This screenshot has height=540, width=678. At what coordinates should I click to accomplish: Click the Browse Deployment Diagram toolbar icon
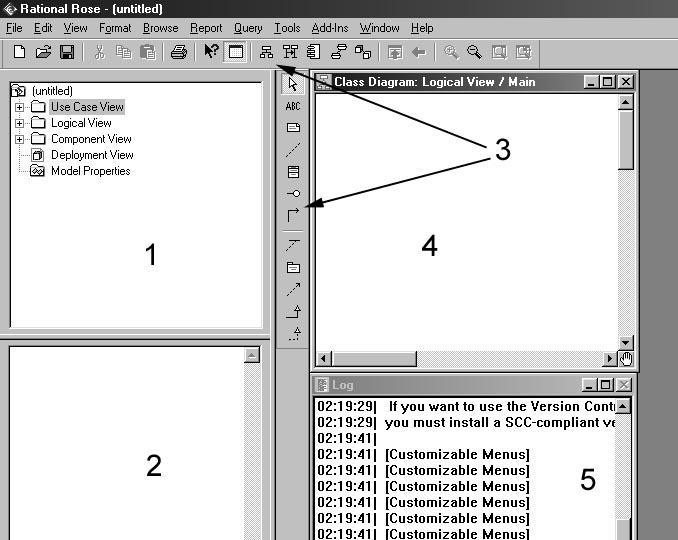pyautogui.click(x=363, y=52)
